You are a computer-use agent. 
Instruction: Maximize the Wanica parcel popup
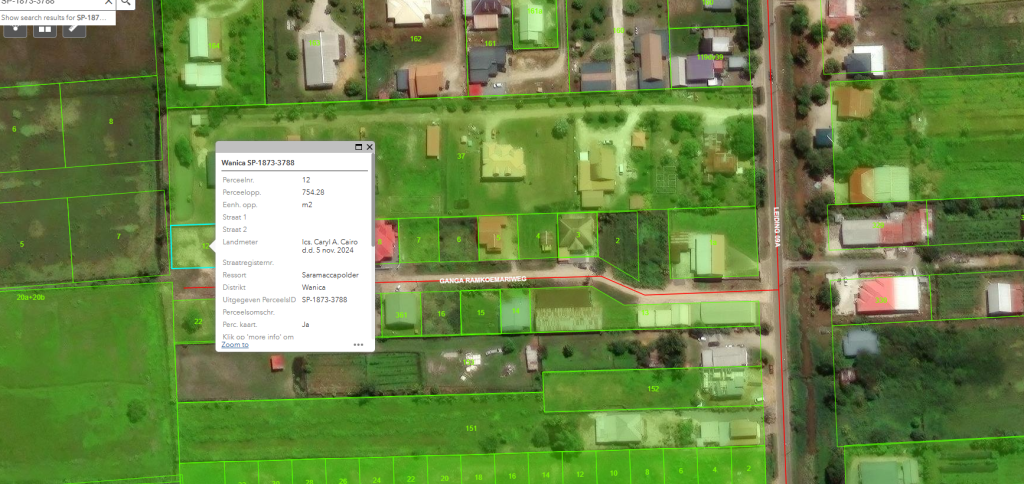[x=357, y=147]
